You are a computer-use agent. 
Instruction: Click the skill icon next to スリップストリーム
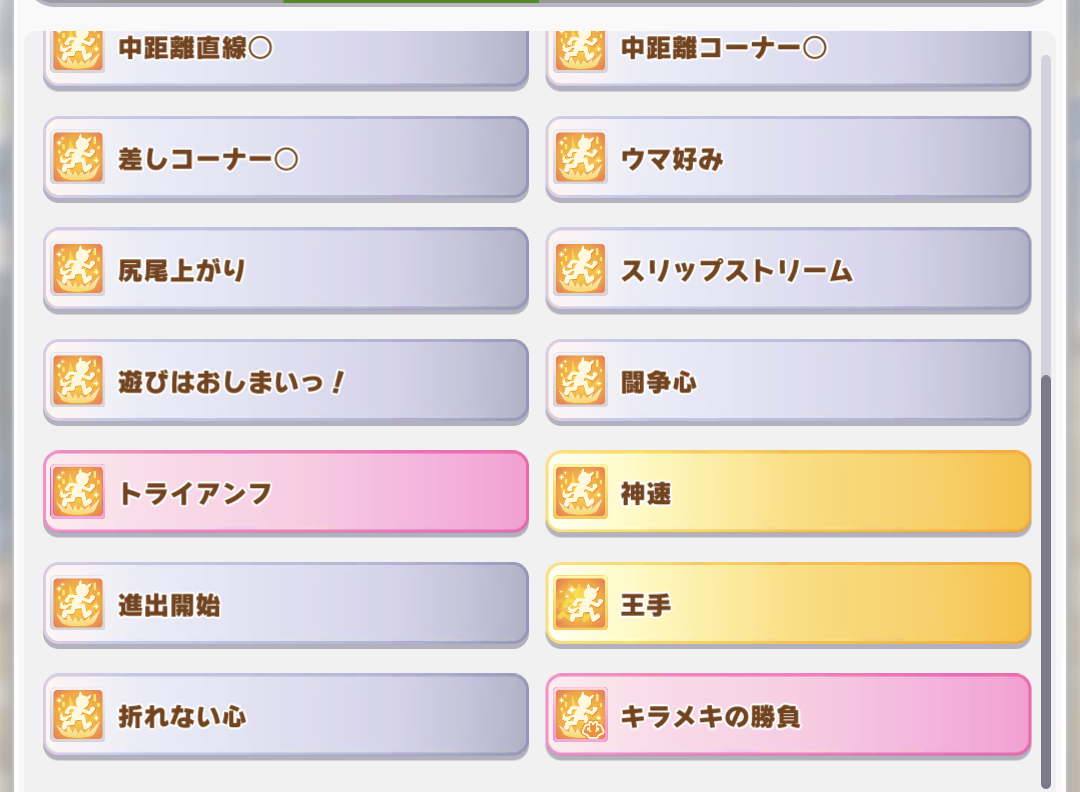(x=581, y=269)
